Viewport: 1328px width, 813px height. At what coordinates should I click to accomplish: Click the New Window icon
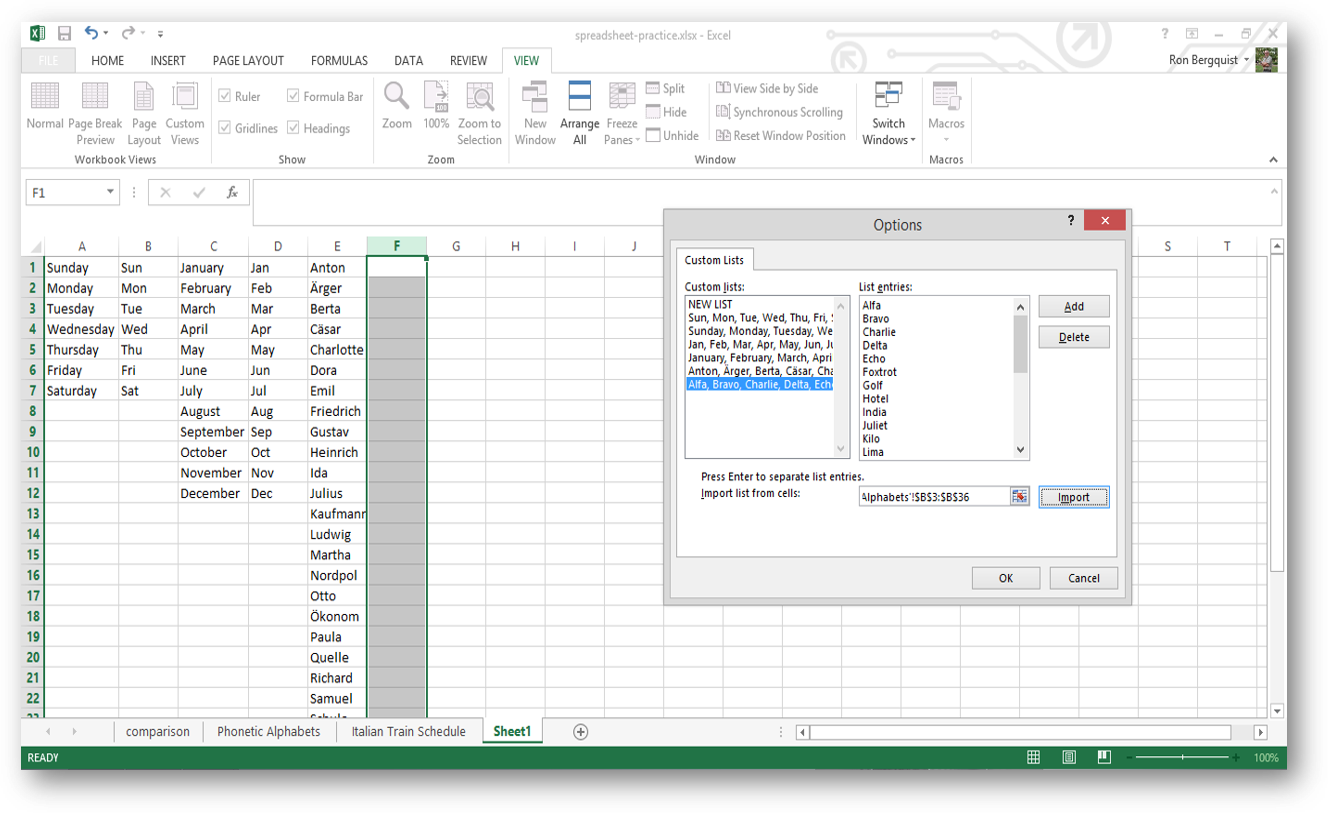click(x=535, y=98)
